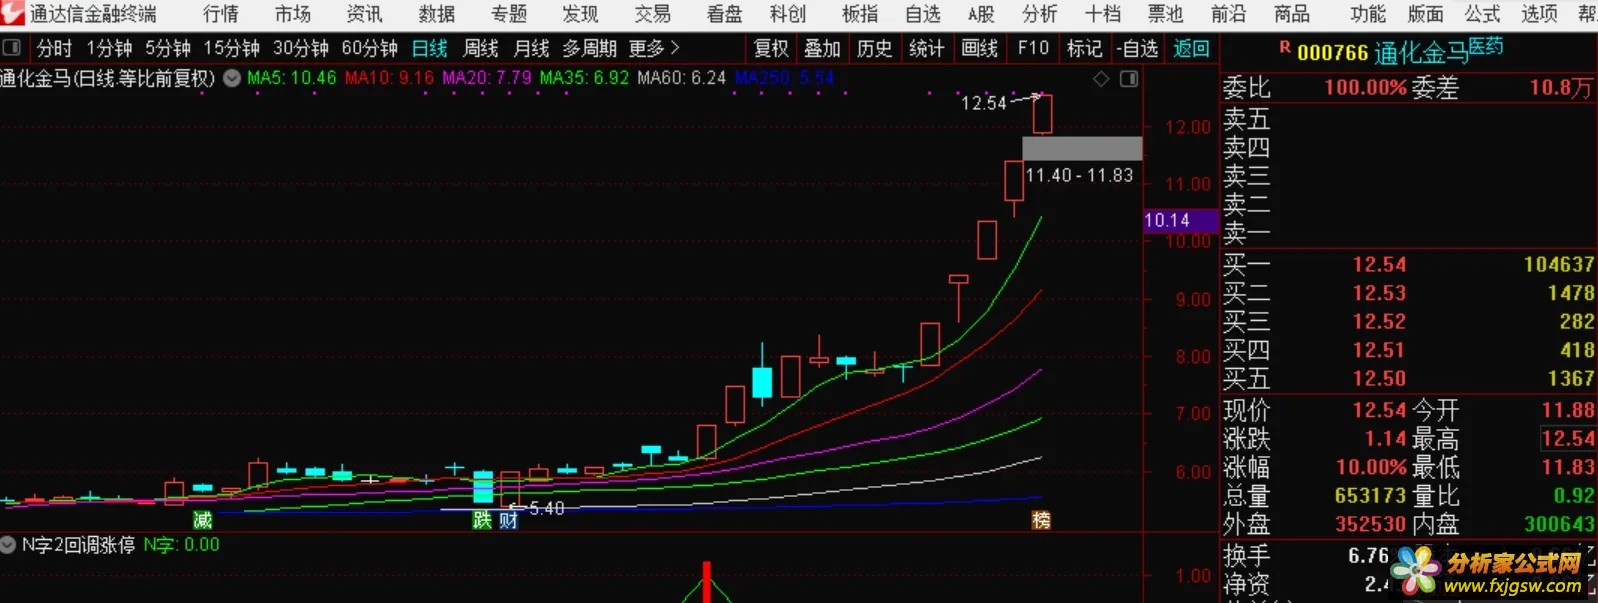This screenshot has height=603, width=1598.
Task: Open the chart indicator dropdown arrow beside 通化金马
Action: (232, 78)
